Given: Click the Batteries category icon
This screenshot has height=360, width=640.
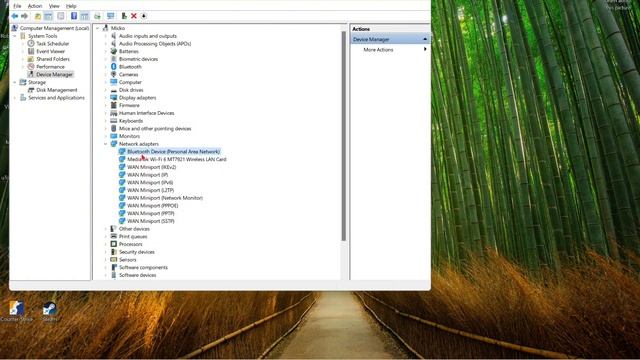Looking at the screenshot, I should coord(113,51).
